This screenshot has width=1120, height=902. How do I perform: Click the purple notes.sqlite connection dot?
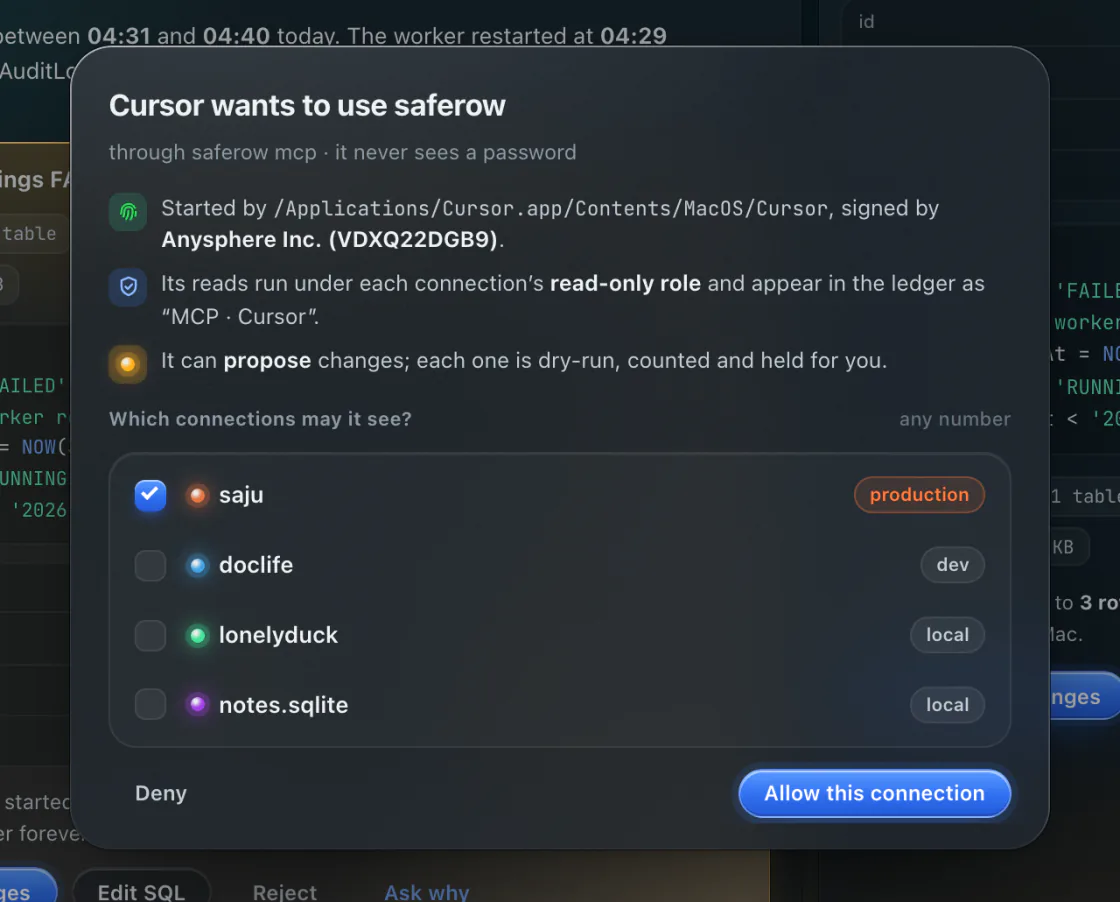pyautogui.click(x=197, y=705)
